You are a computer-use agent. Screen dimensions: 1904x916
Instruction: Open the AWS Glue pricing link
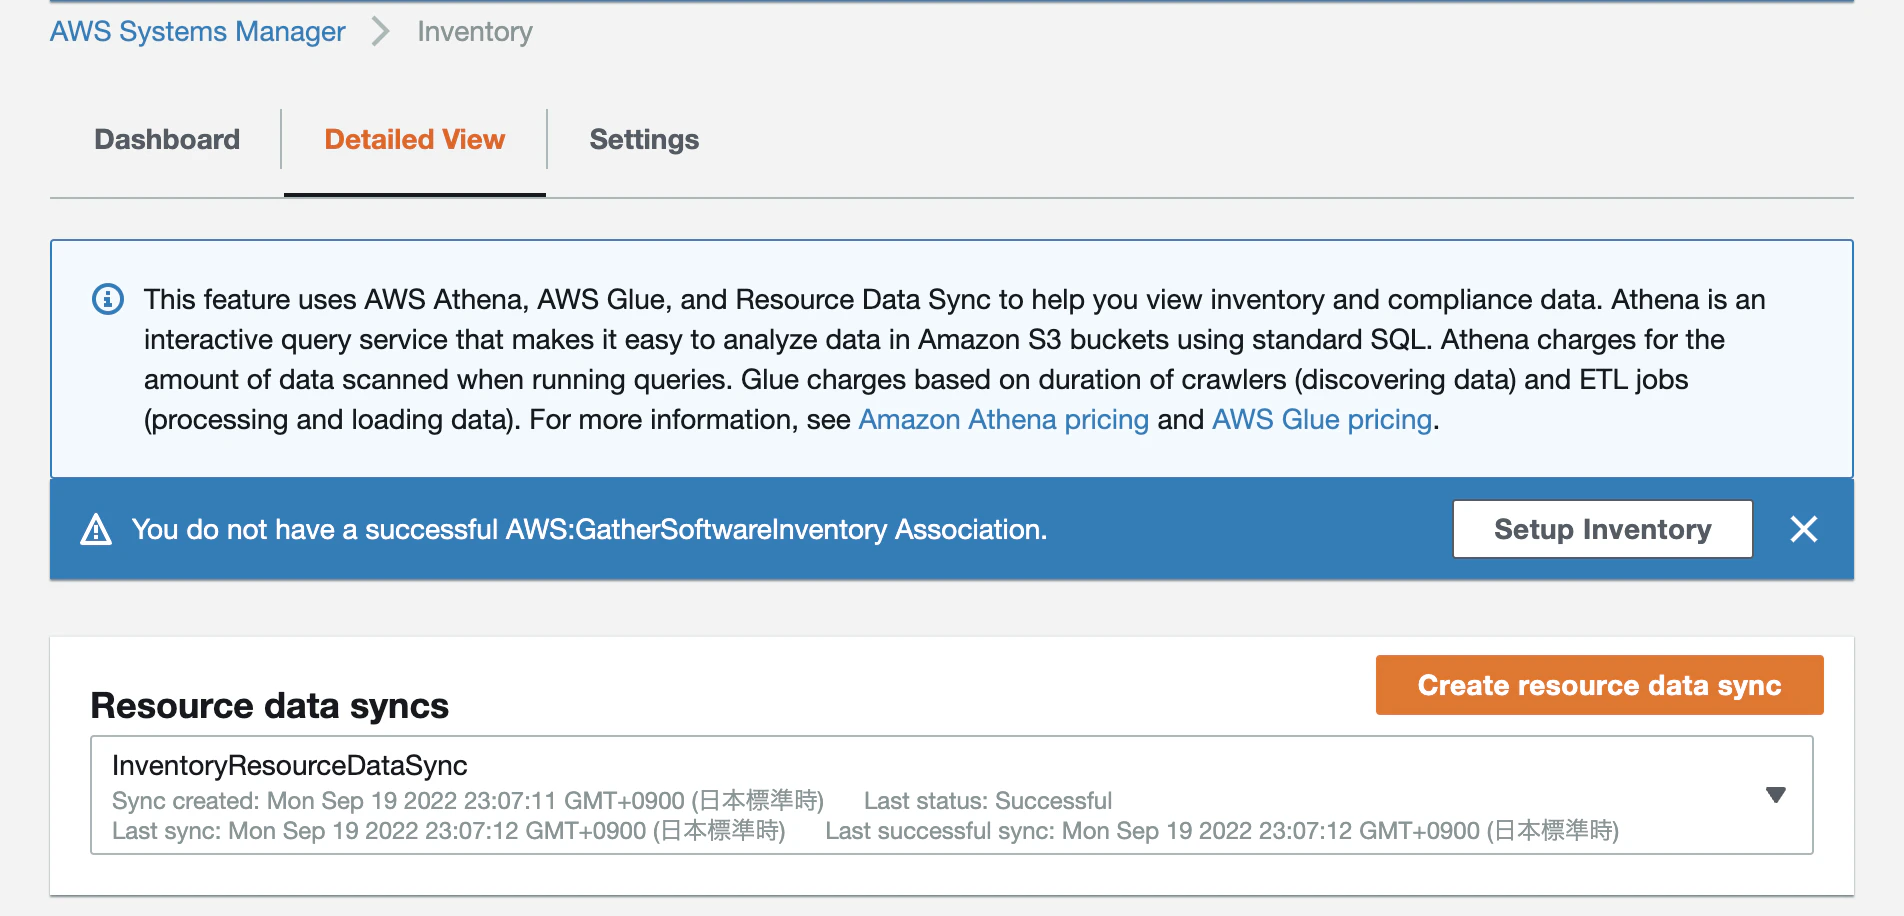point(1322,420)
